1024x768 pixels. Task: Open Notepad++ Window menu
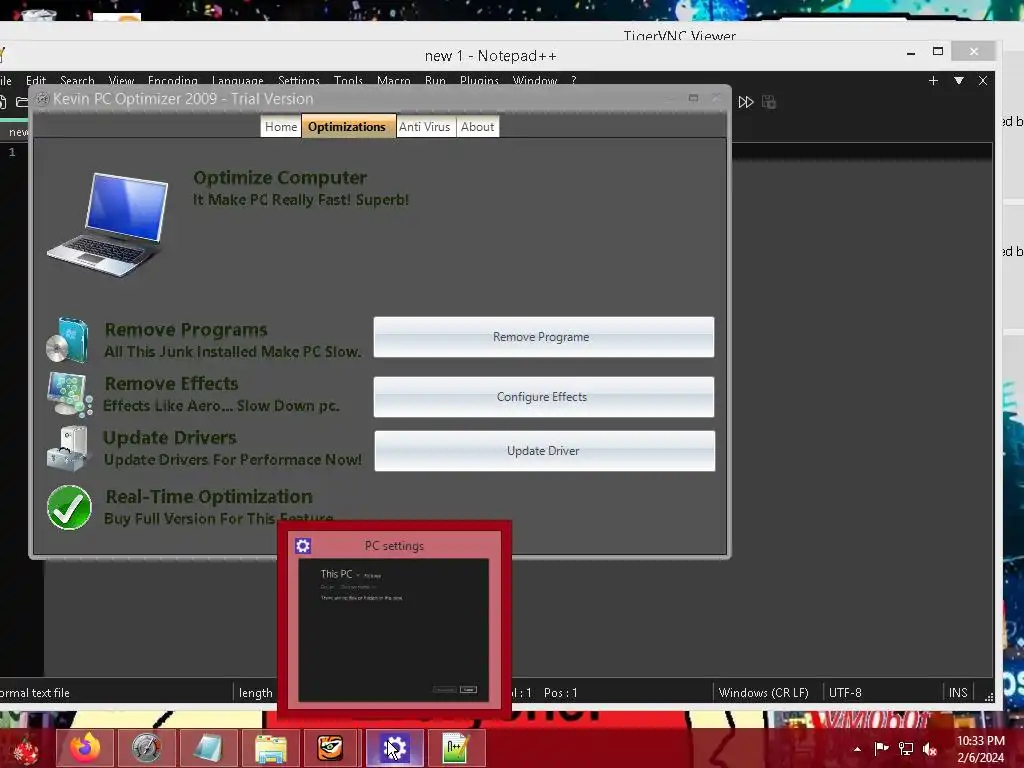tap(535, 80)
